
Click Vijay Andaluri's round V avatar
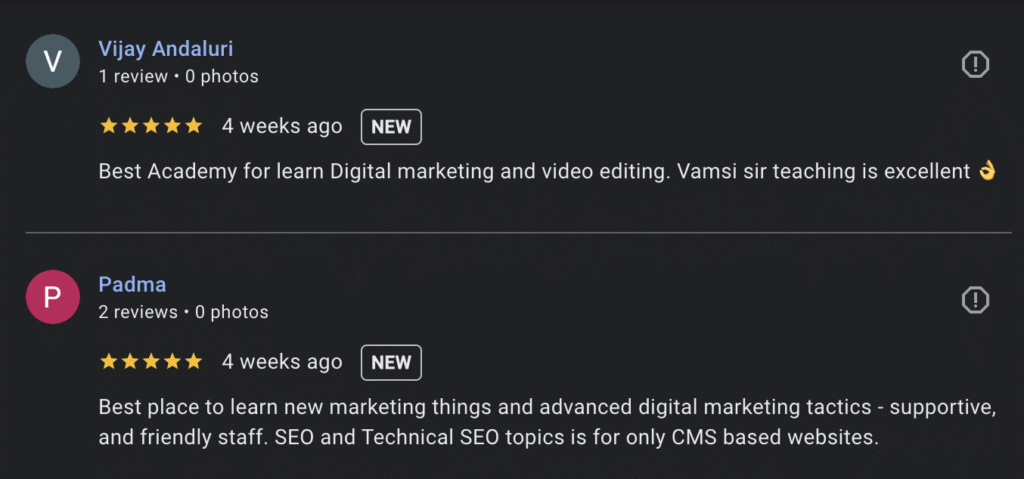(x=54, y=62)
